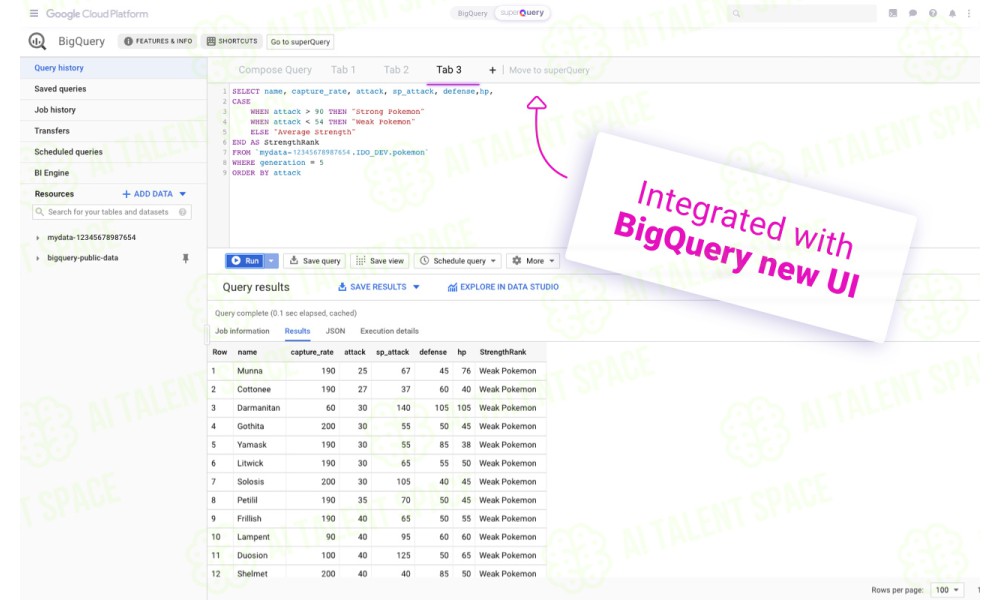Open the help question mark icon
Viewport: 1000px width, 600px height.
[x=933, y=13]
